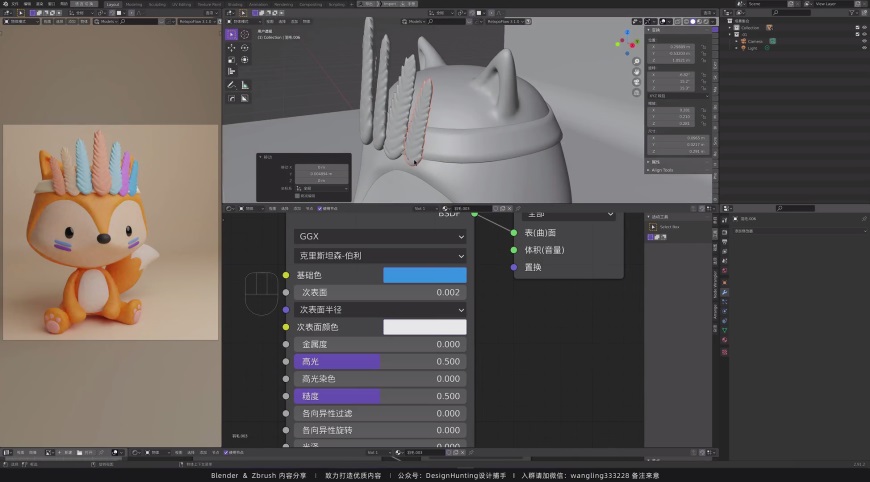The width and height of the screenshot is (870, 482).
Task: Open the Output properties printer tab icon
Action: coord(725,242)
